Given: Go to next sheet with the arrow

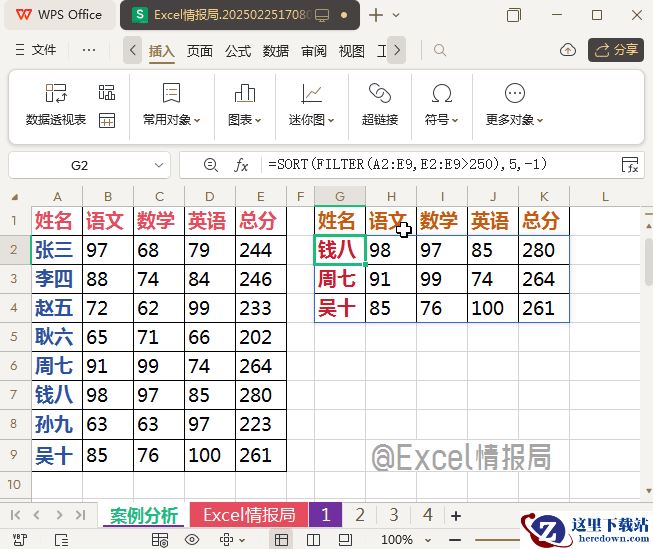Looking at the screenshot, I should [59, 515].
